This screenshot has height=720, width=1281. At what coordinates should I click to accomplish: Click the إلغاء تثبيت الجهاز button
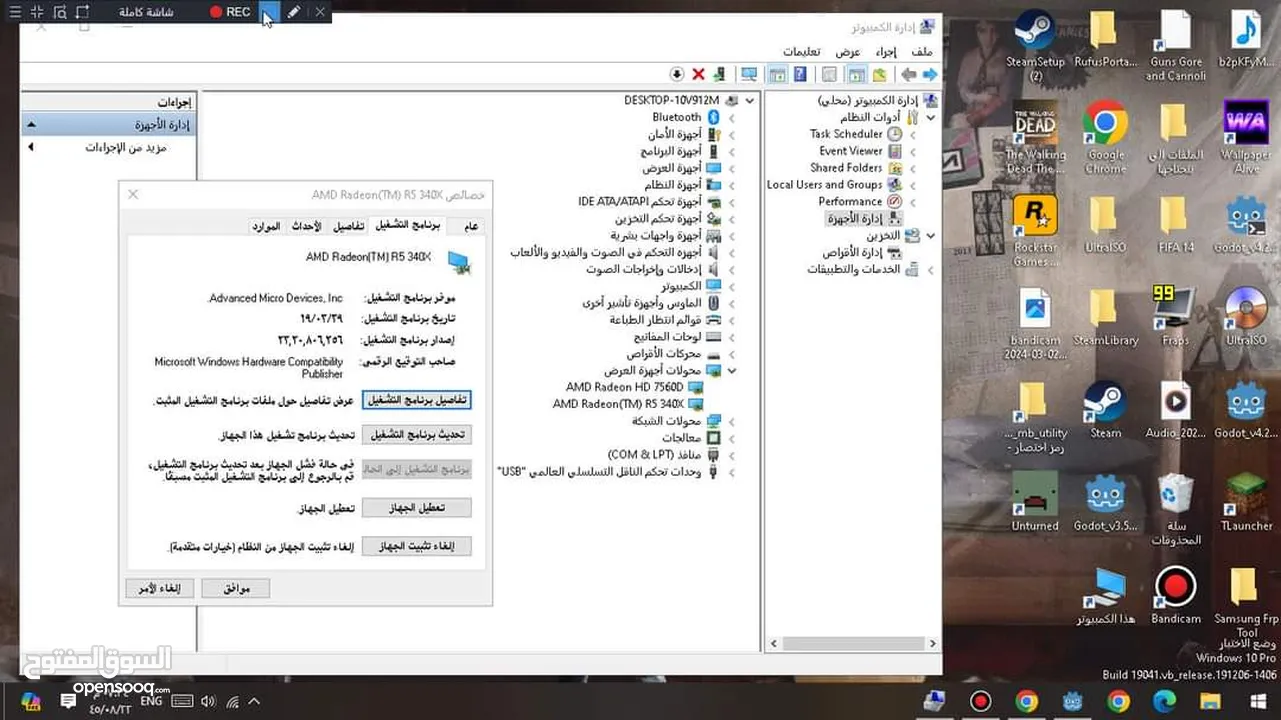(416, 546)
